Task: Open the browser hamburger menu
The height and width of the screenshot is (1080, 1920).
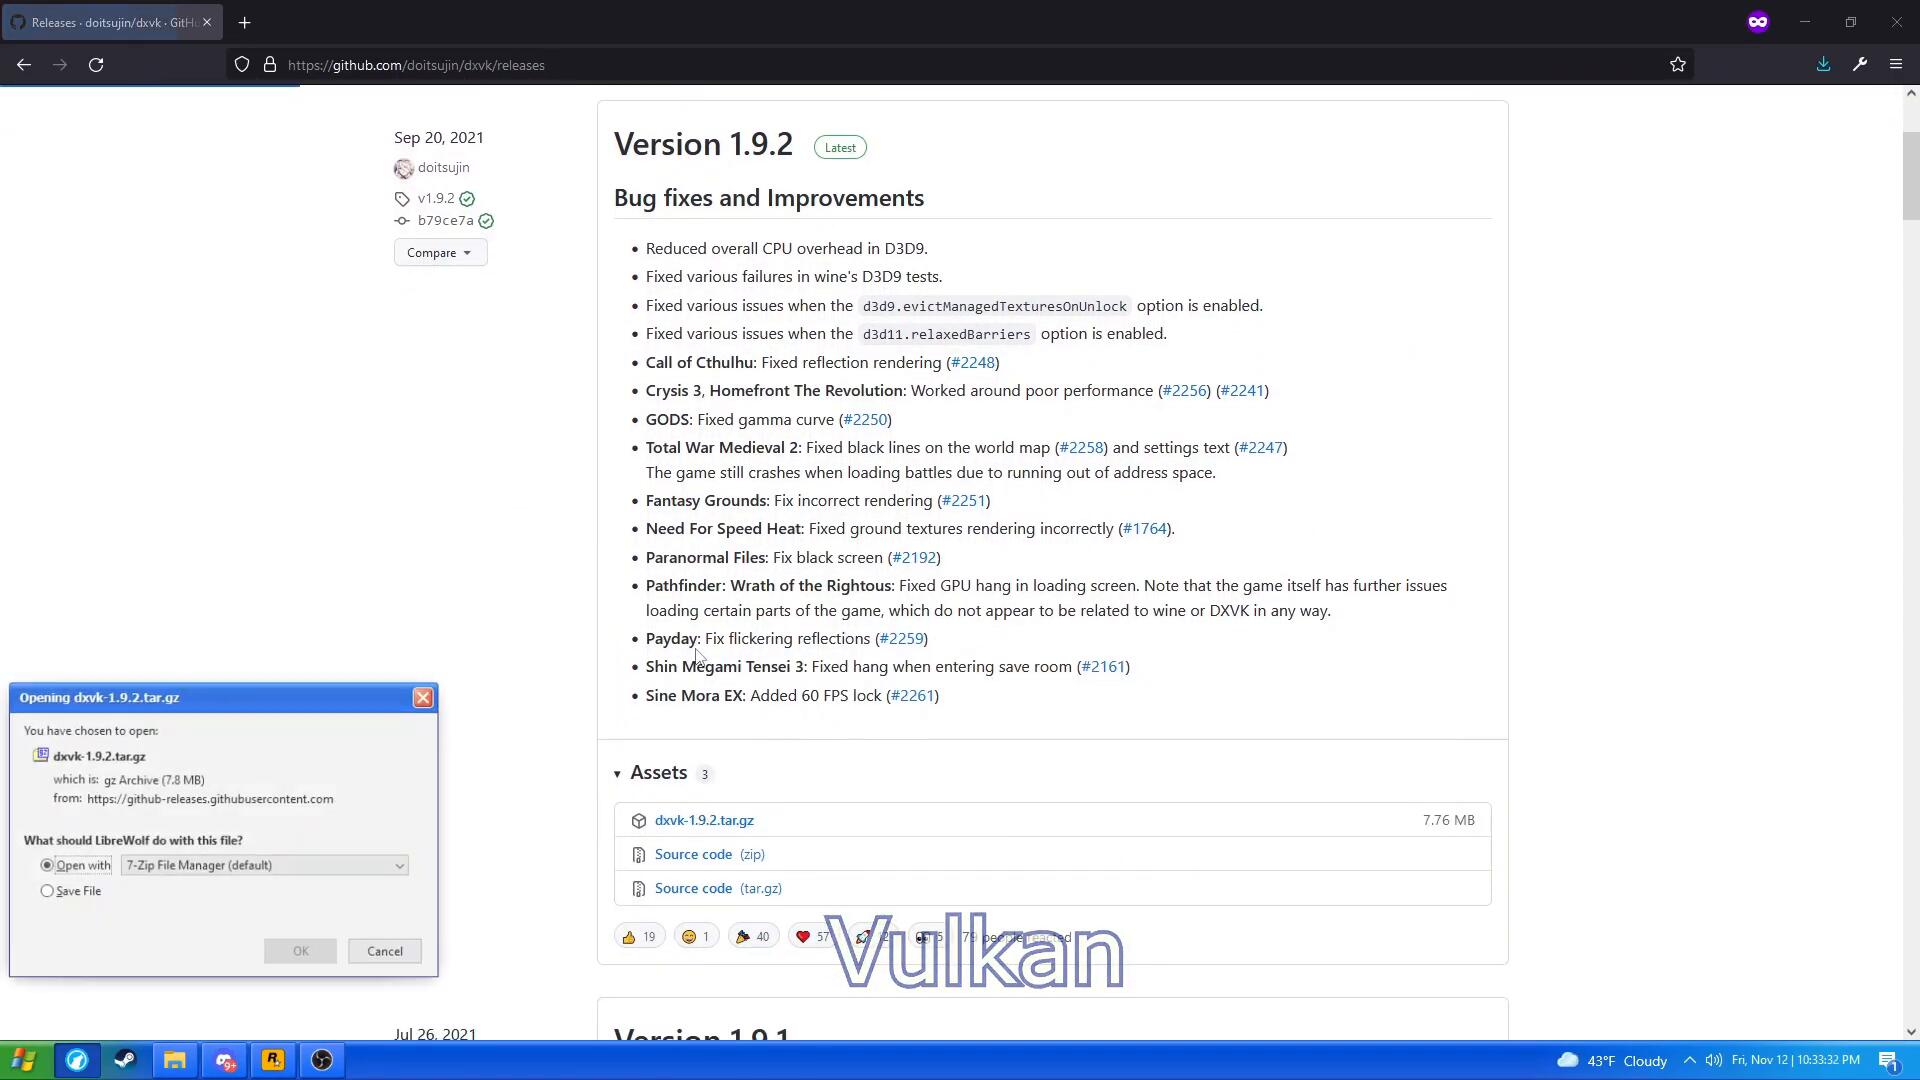Action: [1895, 65]
